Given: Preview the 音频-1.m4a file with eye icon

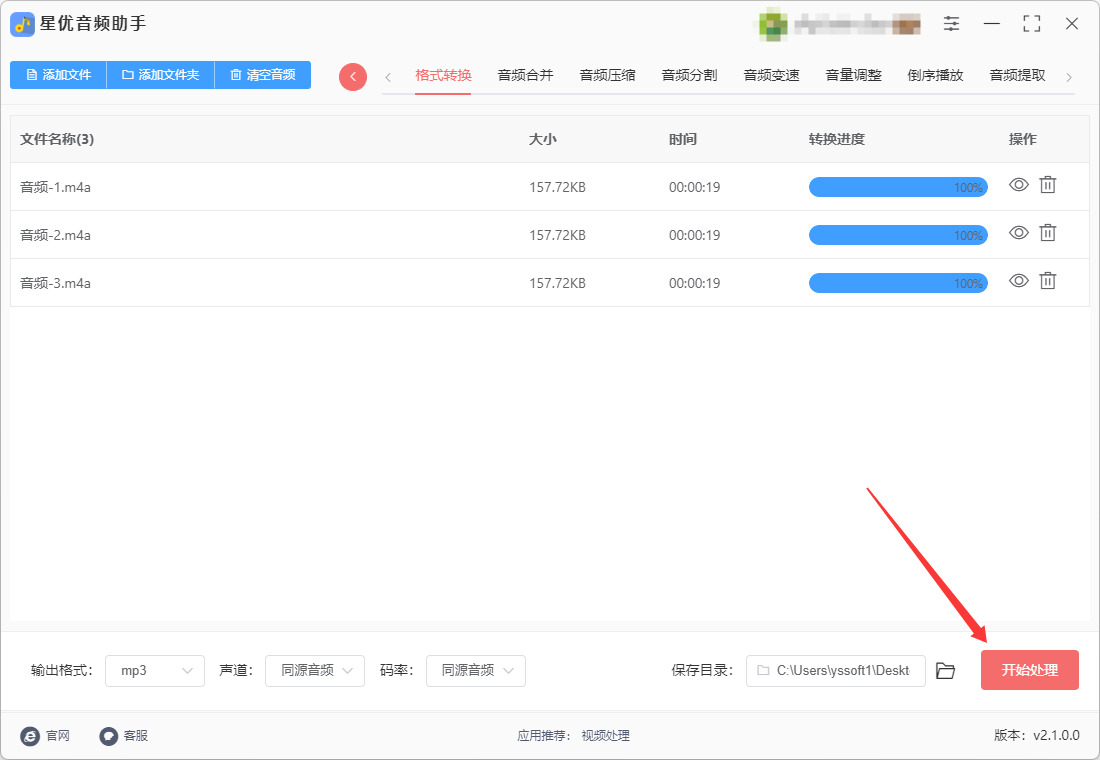Looking at the screenshot, I should click(1019, 185).
